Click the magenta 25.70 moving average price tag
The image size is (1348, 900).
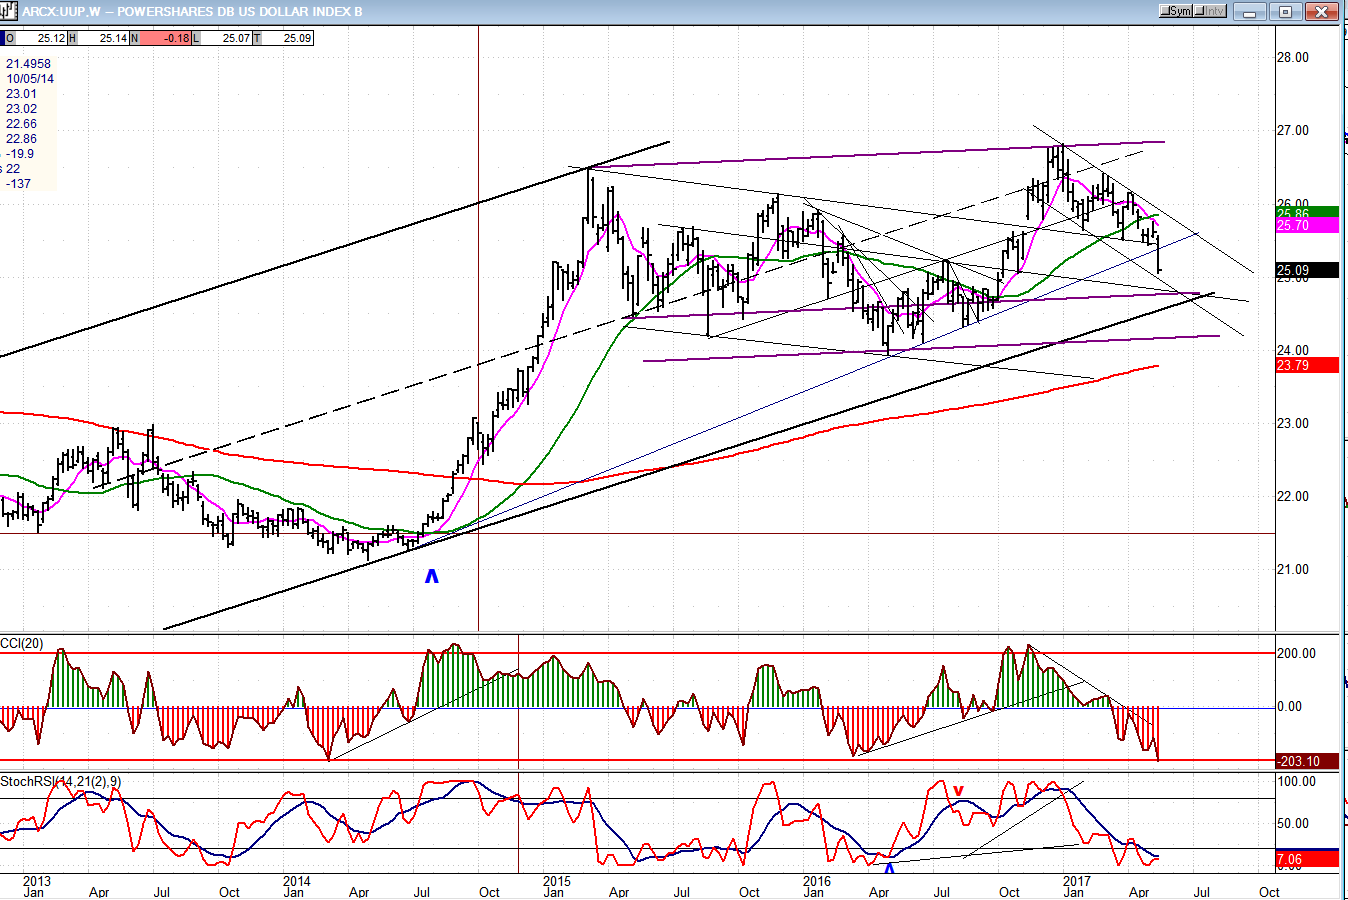click(1306, 226)
